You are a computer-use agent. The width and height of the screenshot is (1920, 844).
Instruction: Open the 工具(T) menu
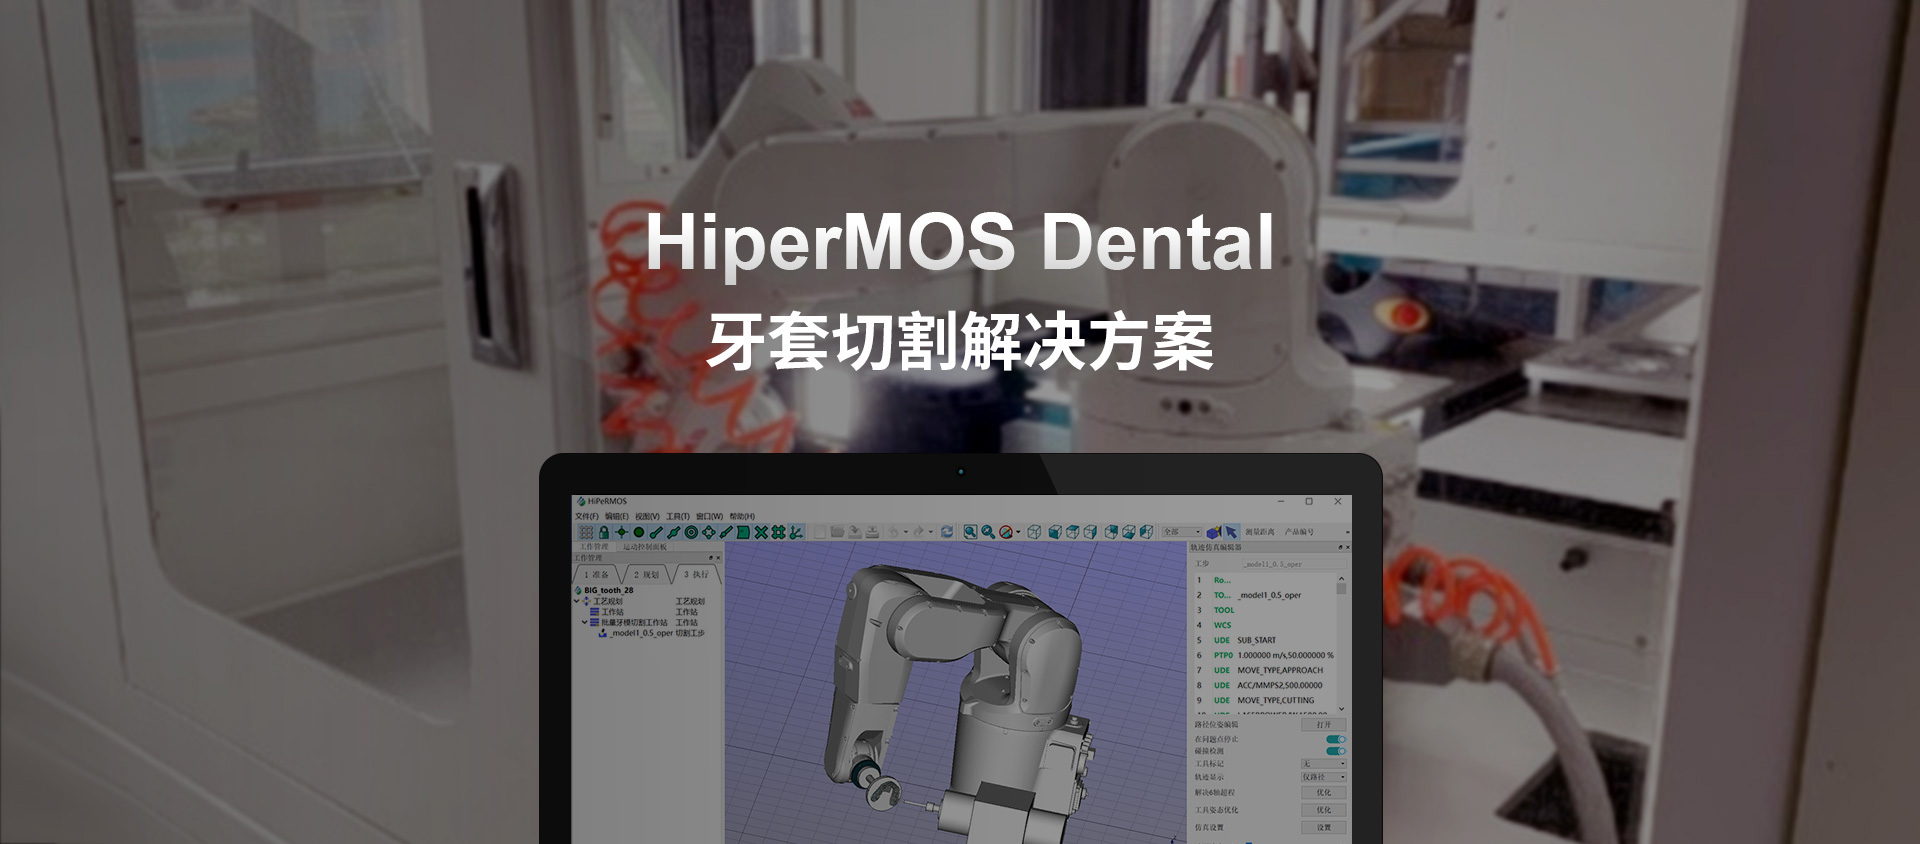[x=678, y=516]
